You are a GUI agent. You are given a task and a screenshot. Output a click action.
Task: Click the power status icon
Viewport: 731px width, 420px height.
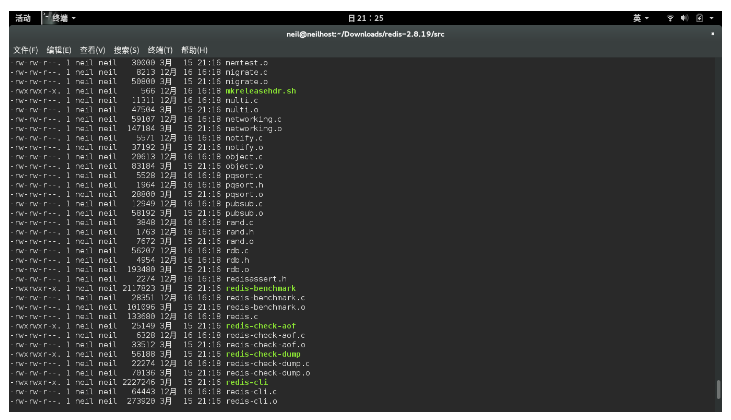pos(699,18)
